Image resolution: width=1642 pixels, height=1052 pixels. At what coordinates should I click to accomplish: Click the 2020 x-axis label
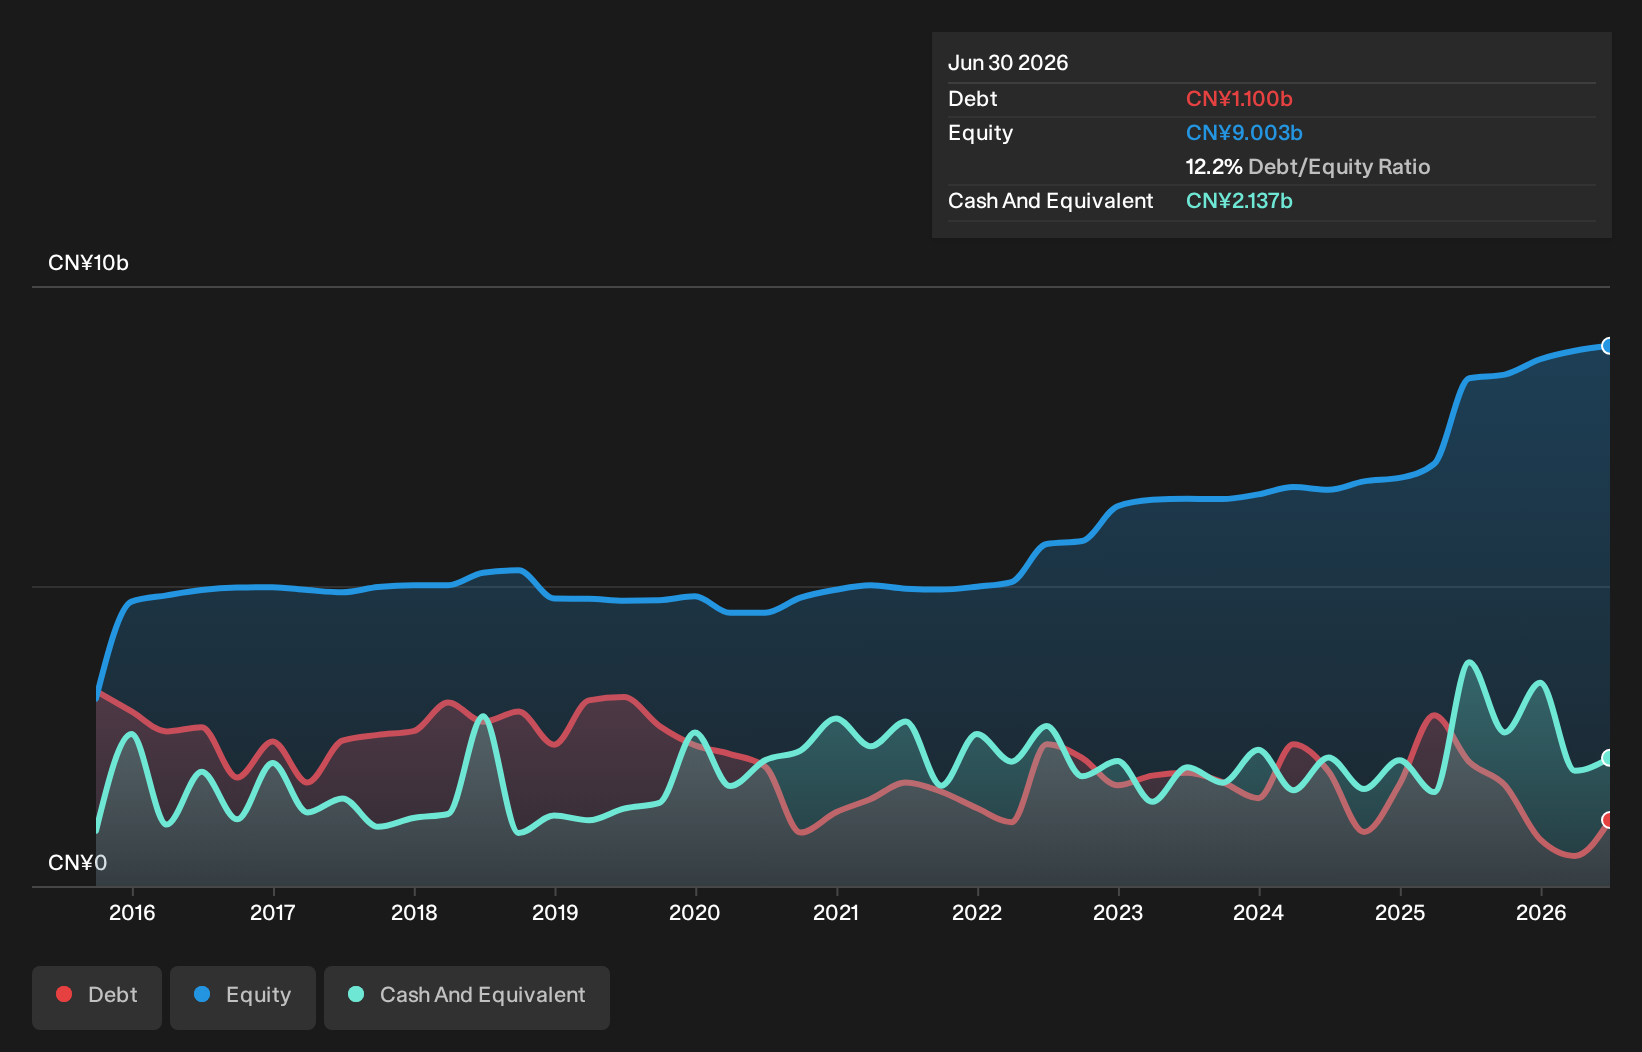click(695, 913)
